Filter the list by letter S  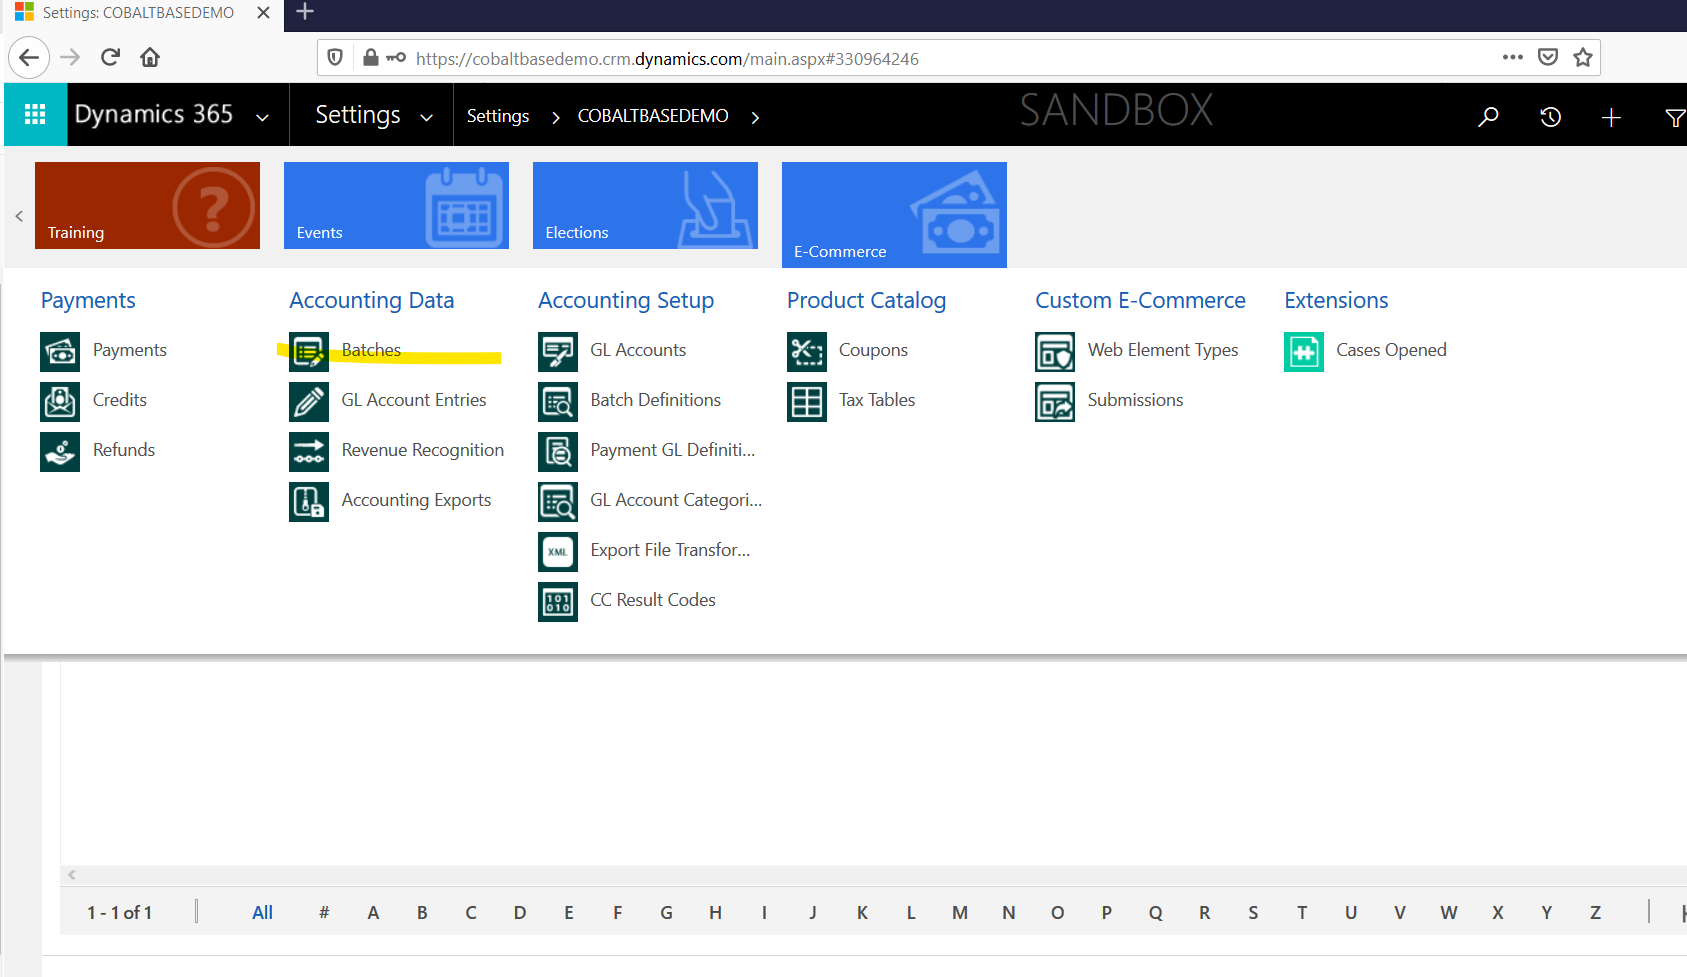1253,912
